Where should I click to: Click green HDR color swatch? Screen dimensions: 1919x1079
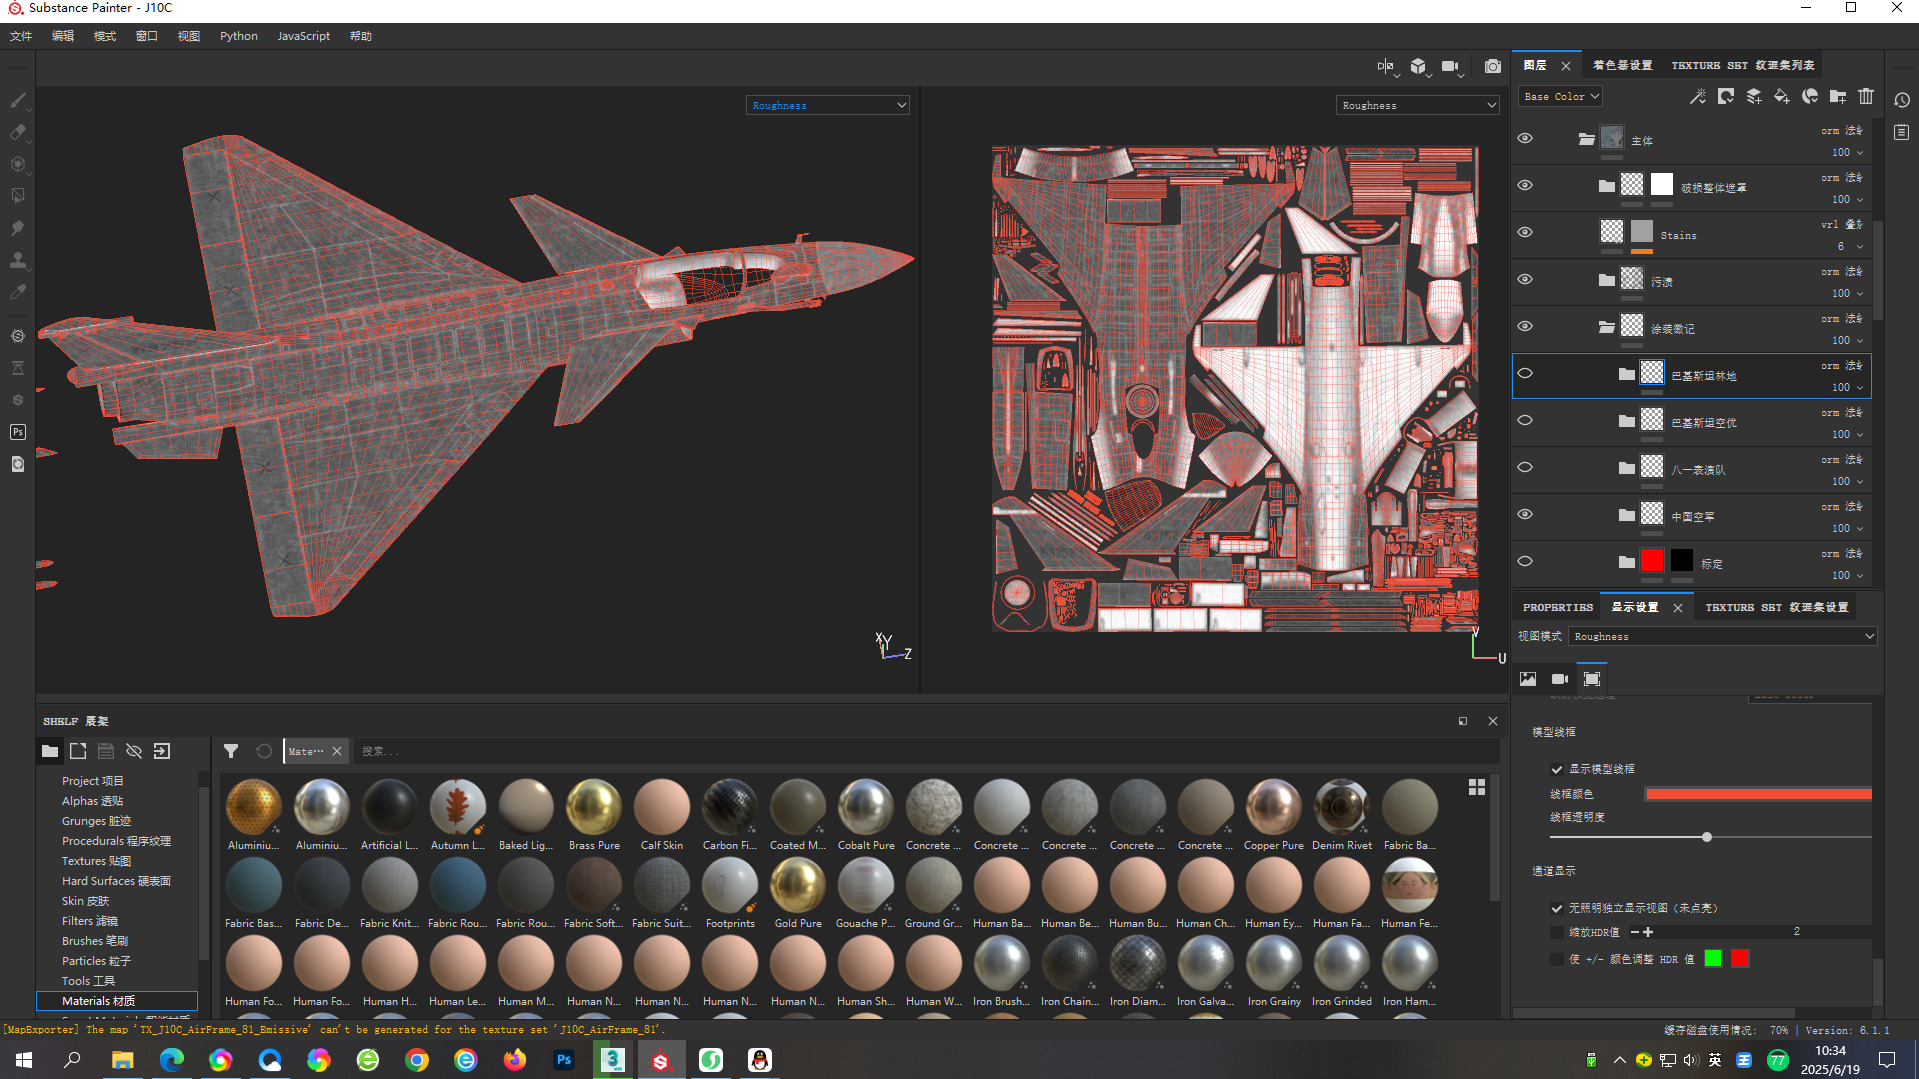(1713, 959)
